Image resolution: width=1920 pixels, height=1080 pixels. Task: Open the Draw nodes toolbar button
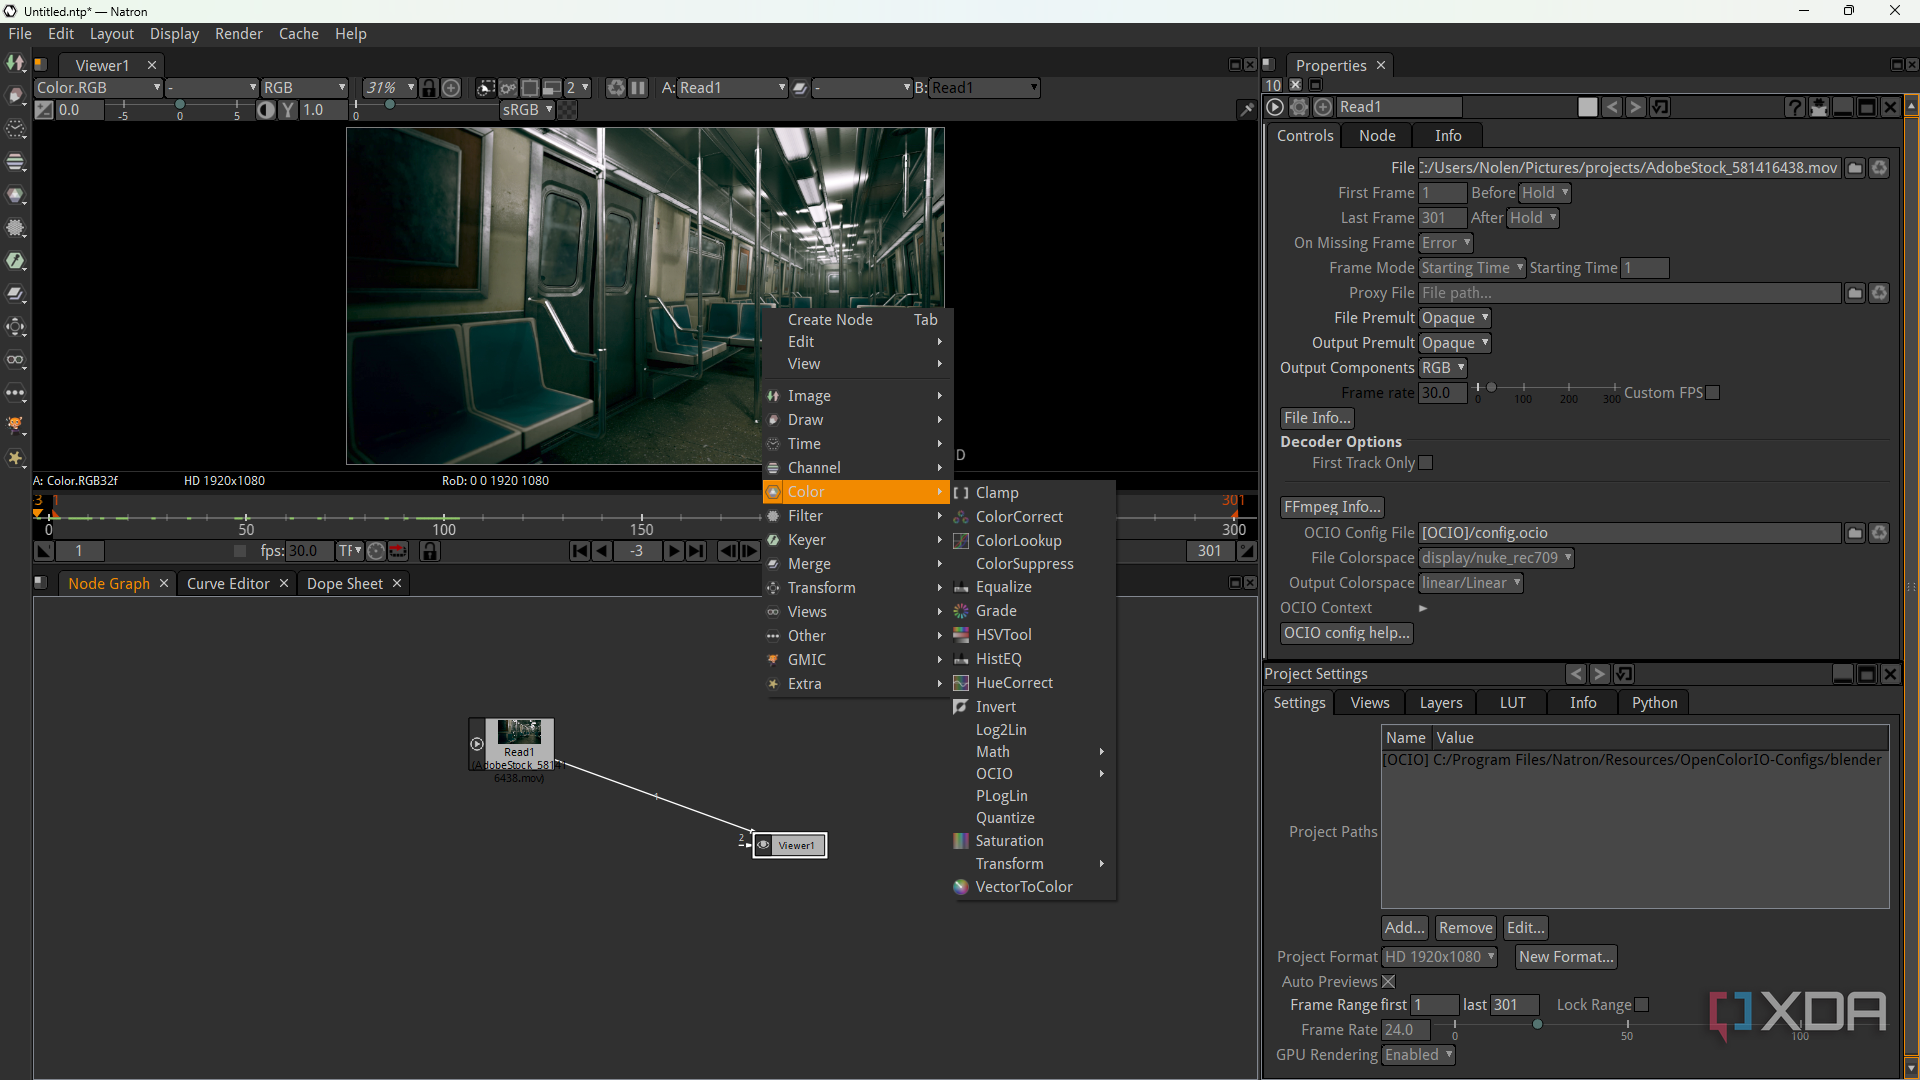pos(16,96)
